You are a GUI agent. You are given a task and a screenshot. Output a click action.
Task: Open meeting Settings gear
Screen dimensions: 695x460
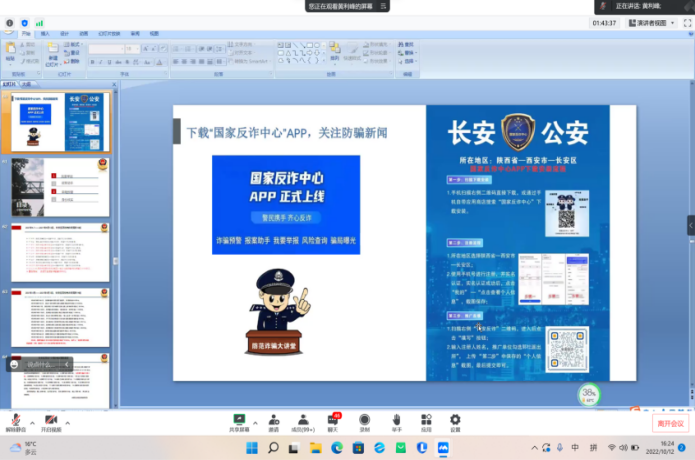[x=455, y=420]
